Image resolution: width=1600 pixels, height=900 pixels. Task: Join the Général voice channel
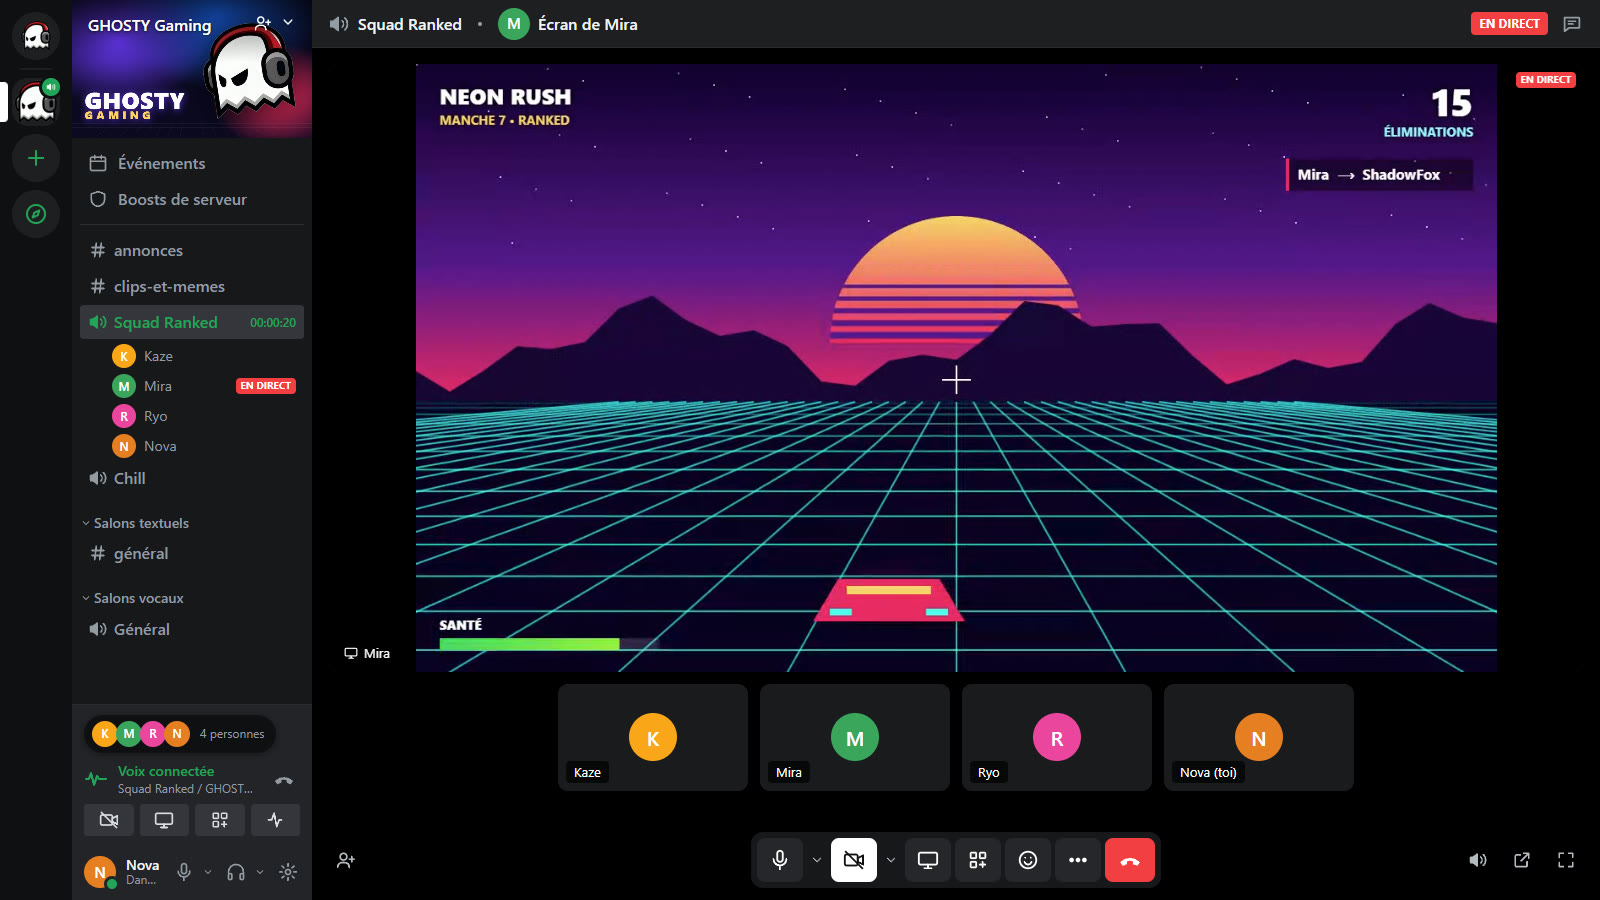pyautogui.click(x=192, y=629)
